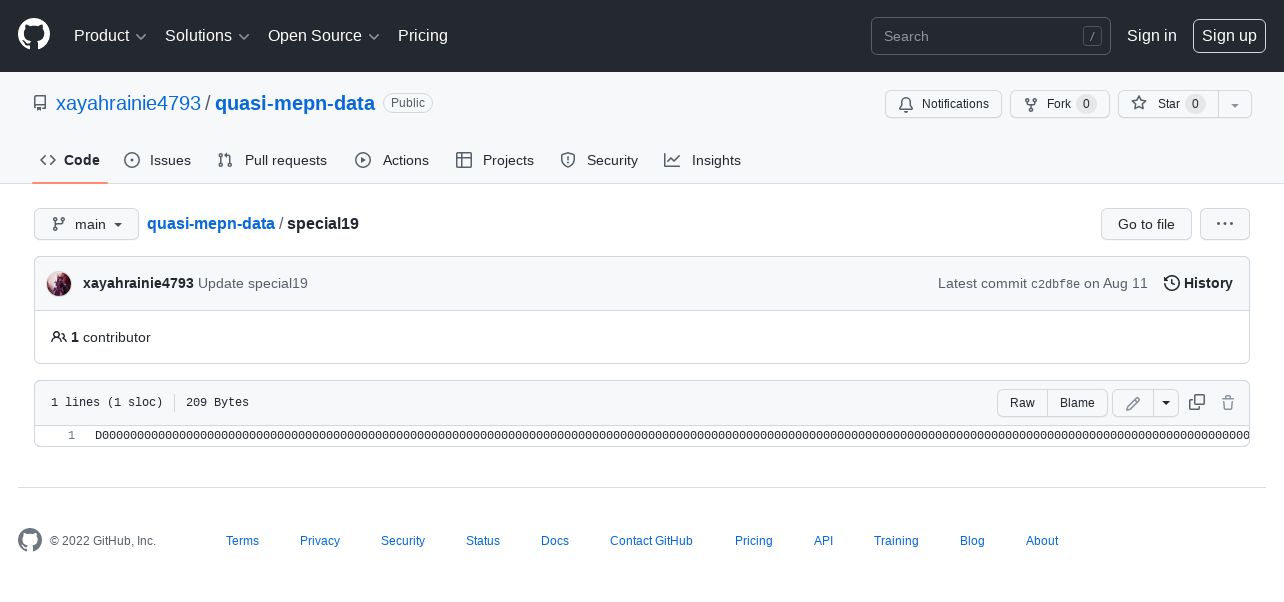The width and height of the screenshot is (1284, 602).
Task: Star the repository
Action: (x=1168, y=104)
